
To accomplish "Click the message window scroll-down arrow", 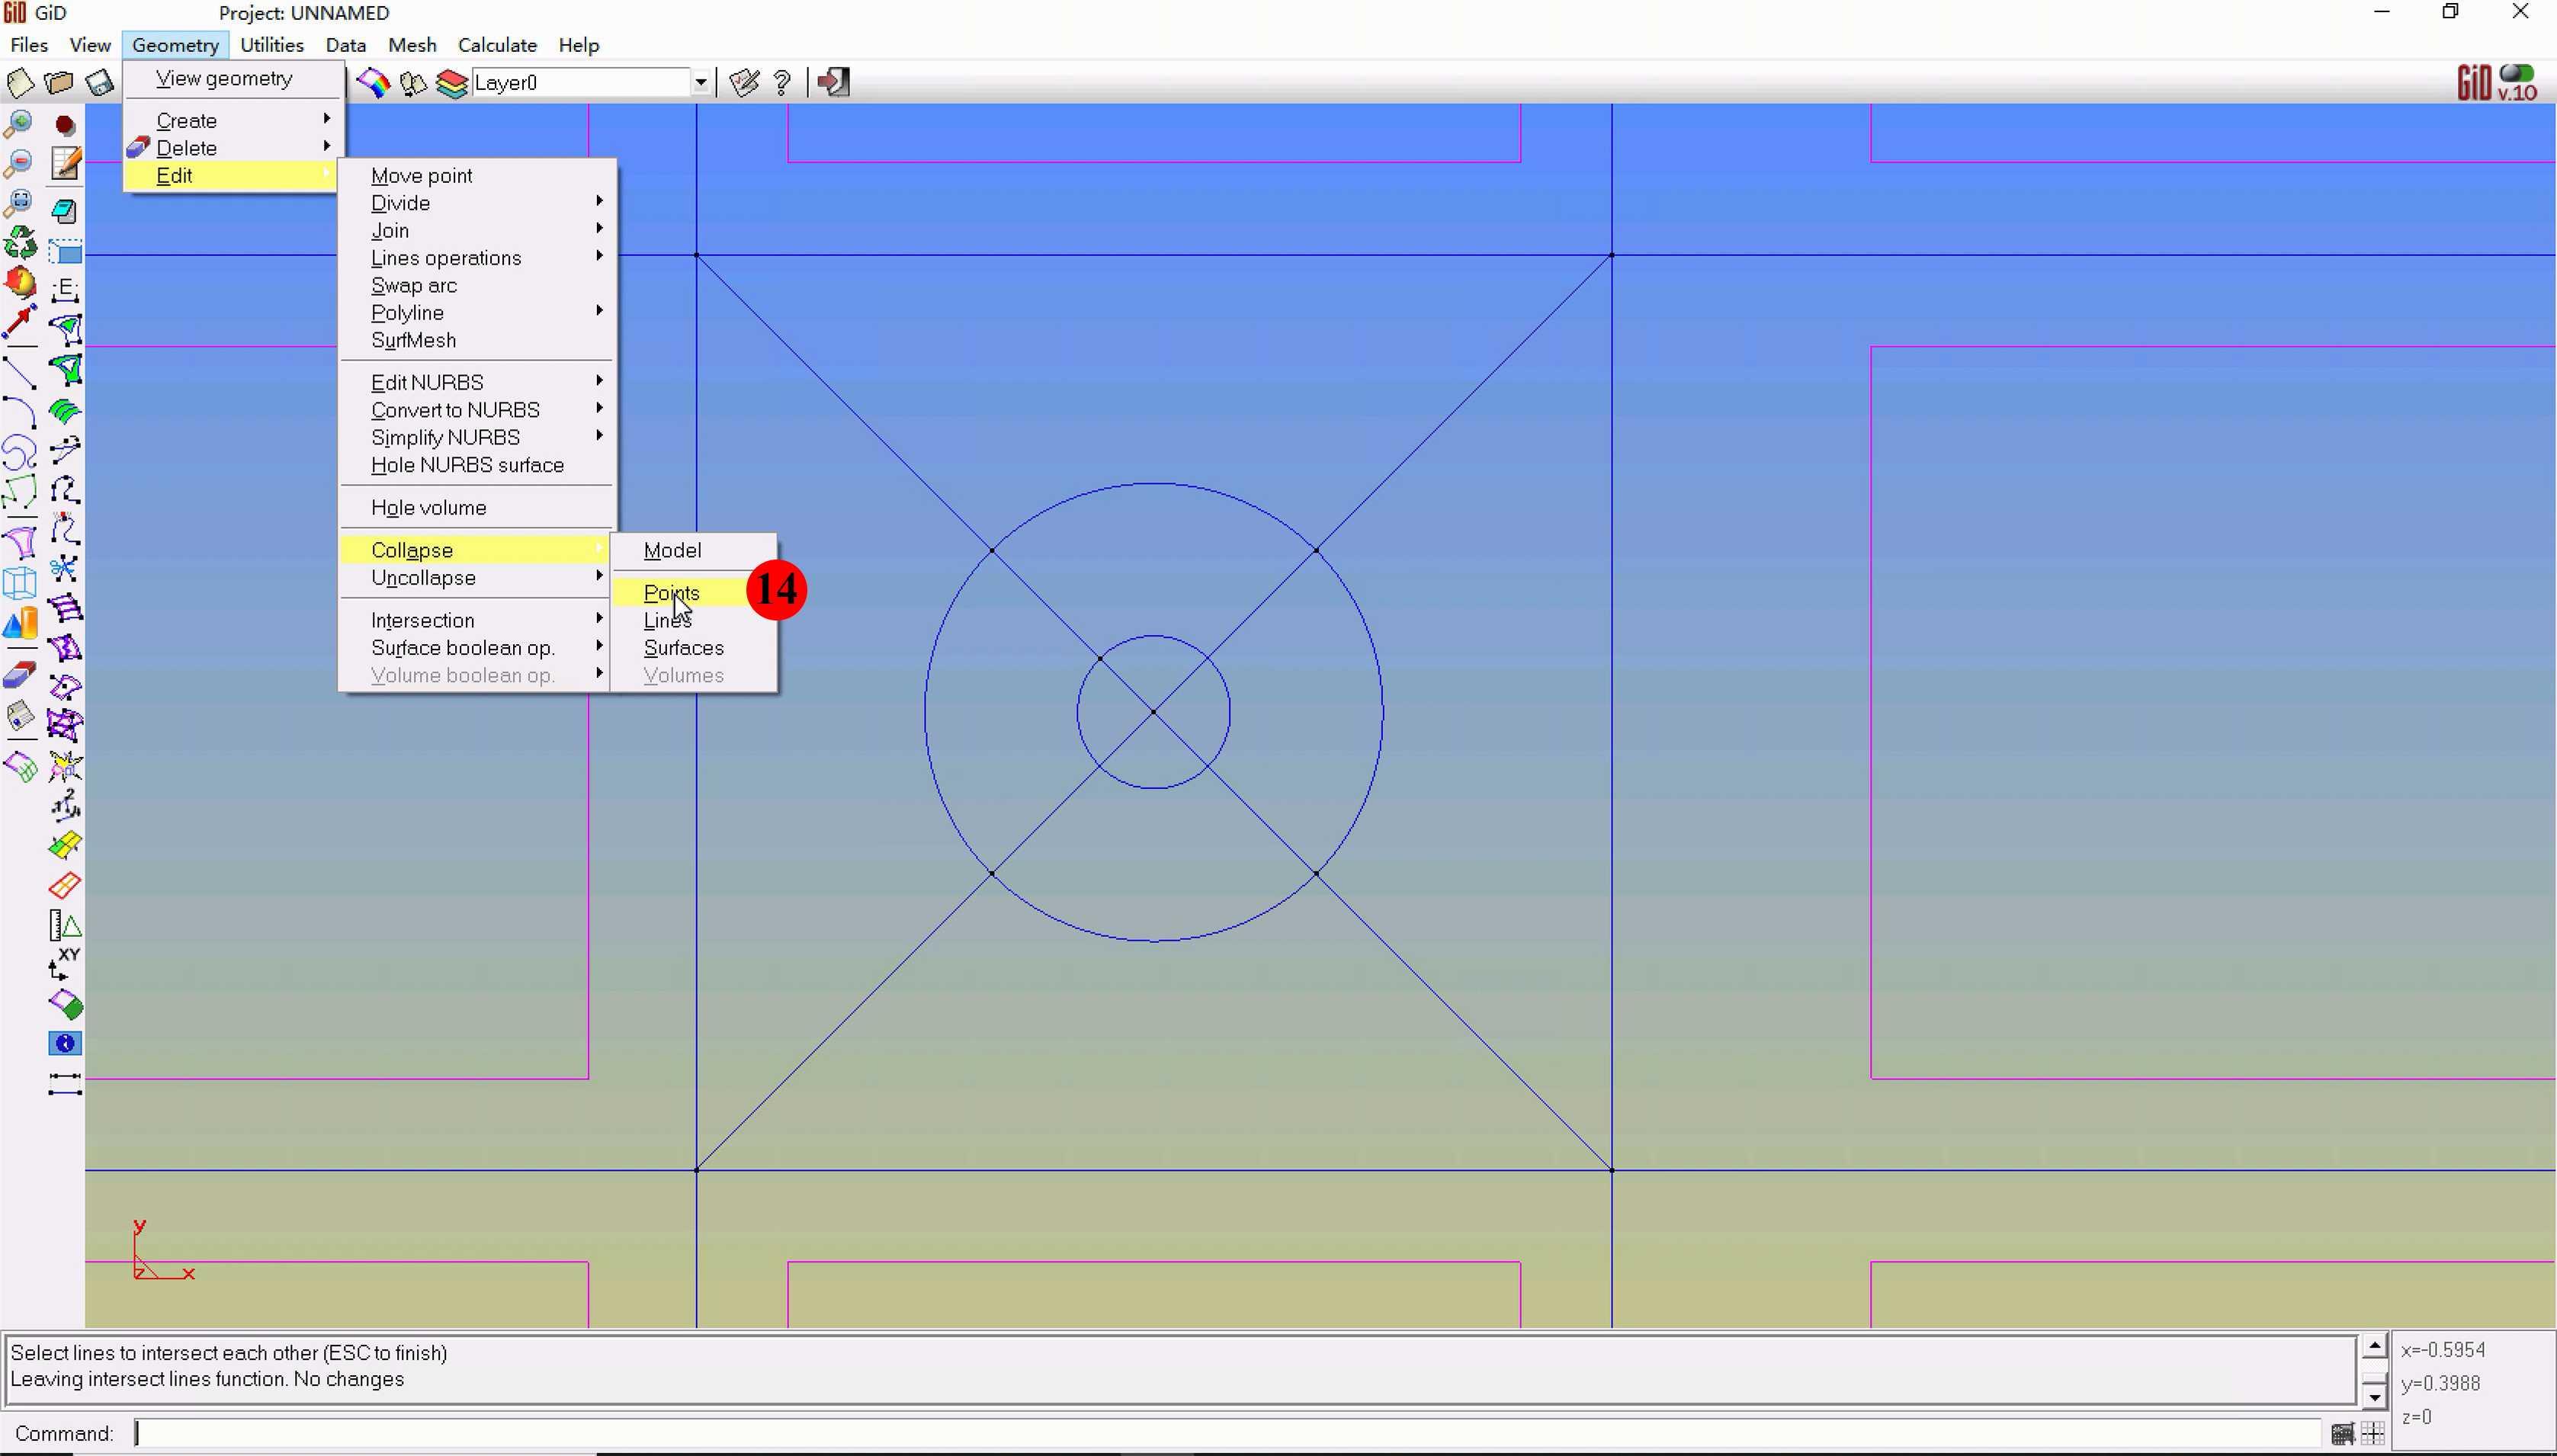I will tap(2374, 1396).
